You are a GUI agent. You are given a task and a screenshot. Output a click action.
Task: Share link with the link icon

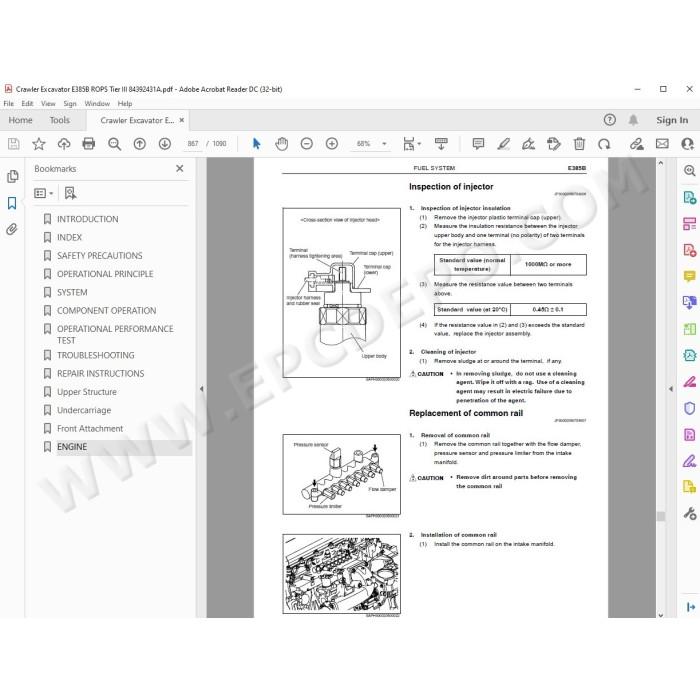637,144
